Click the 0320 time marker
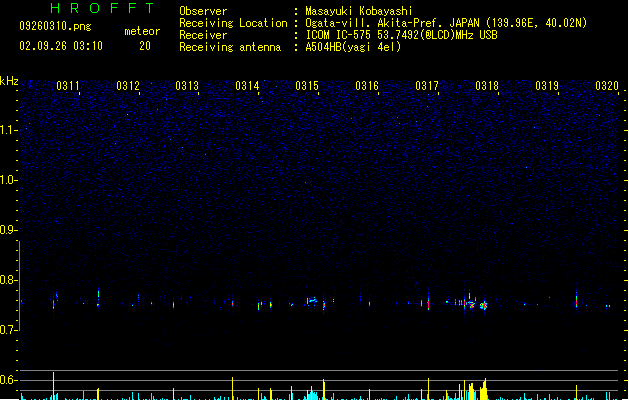The height and width of the screenshot is (400, 629). (607, 86)
